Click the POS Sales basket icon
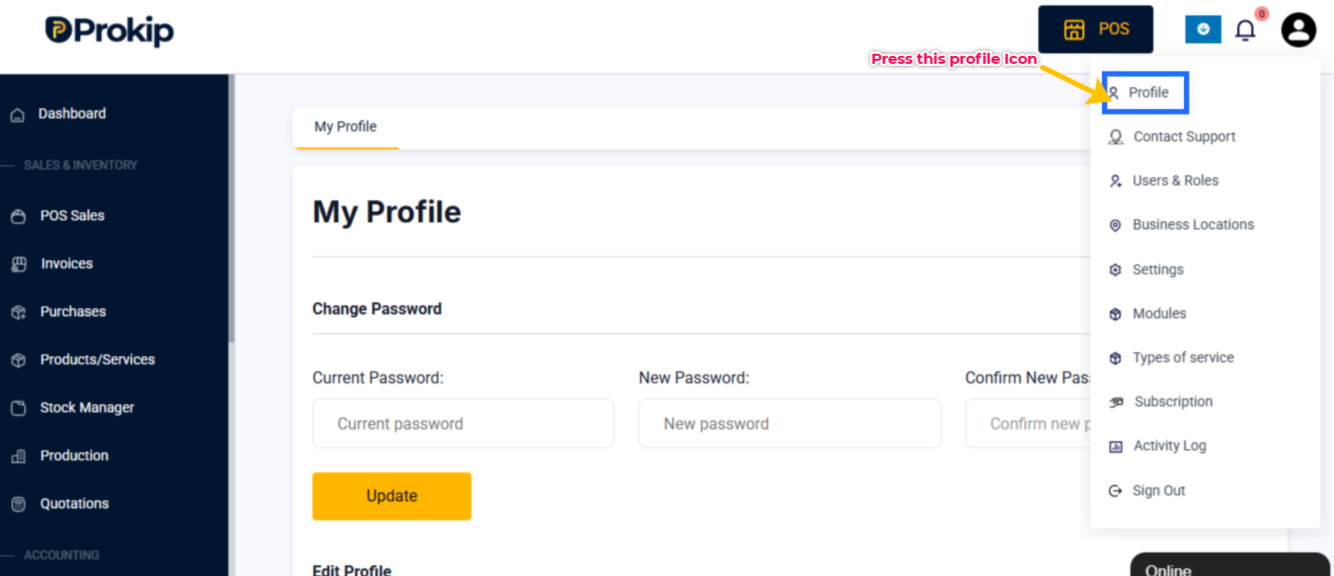This screenshot has width=1334, height=576. pos(18,216)
